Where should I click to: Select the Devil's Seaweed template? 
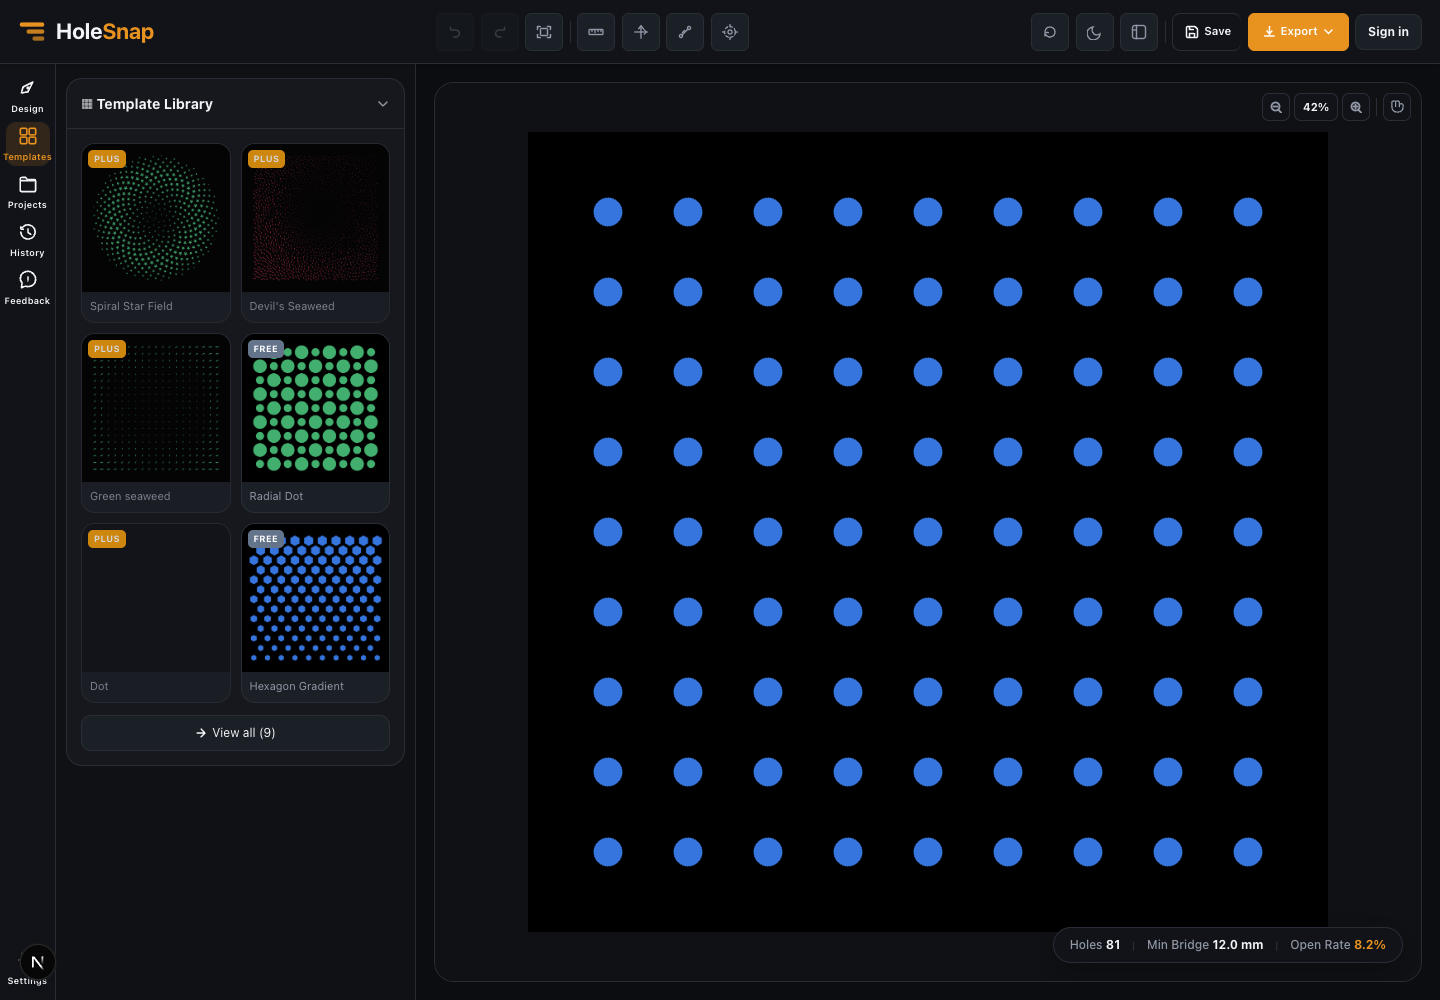coord(315,232)
